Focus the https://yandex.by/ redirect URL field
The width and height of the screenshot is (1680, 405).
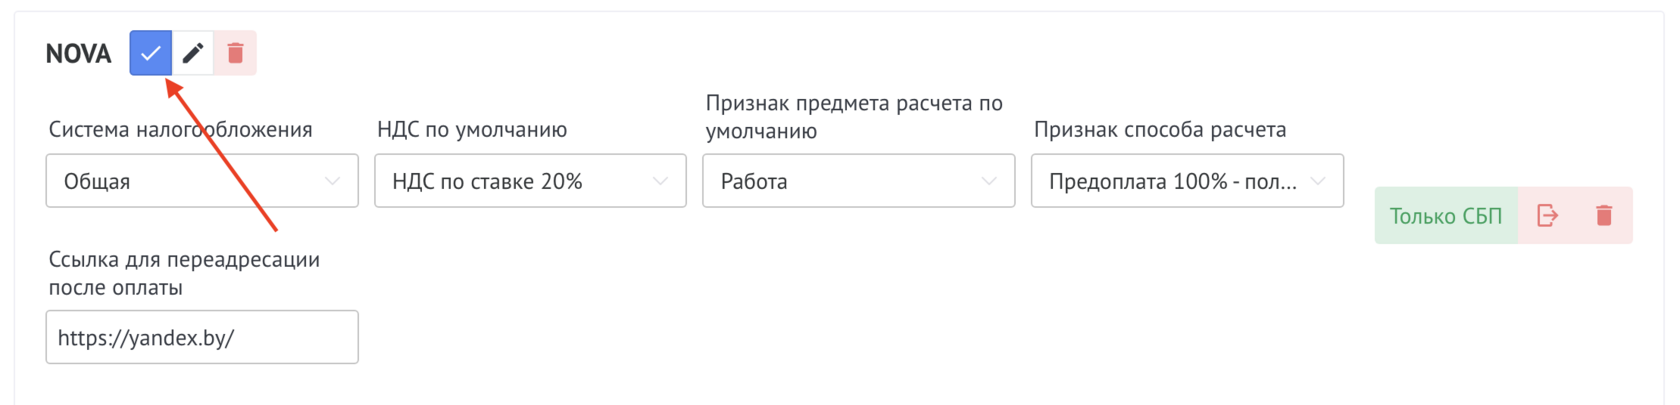202,337
